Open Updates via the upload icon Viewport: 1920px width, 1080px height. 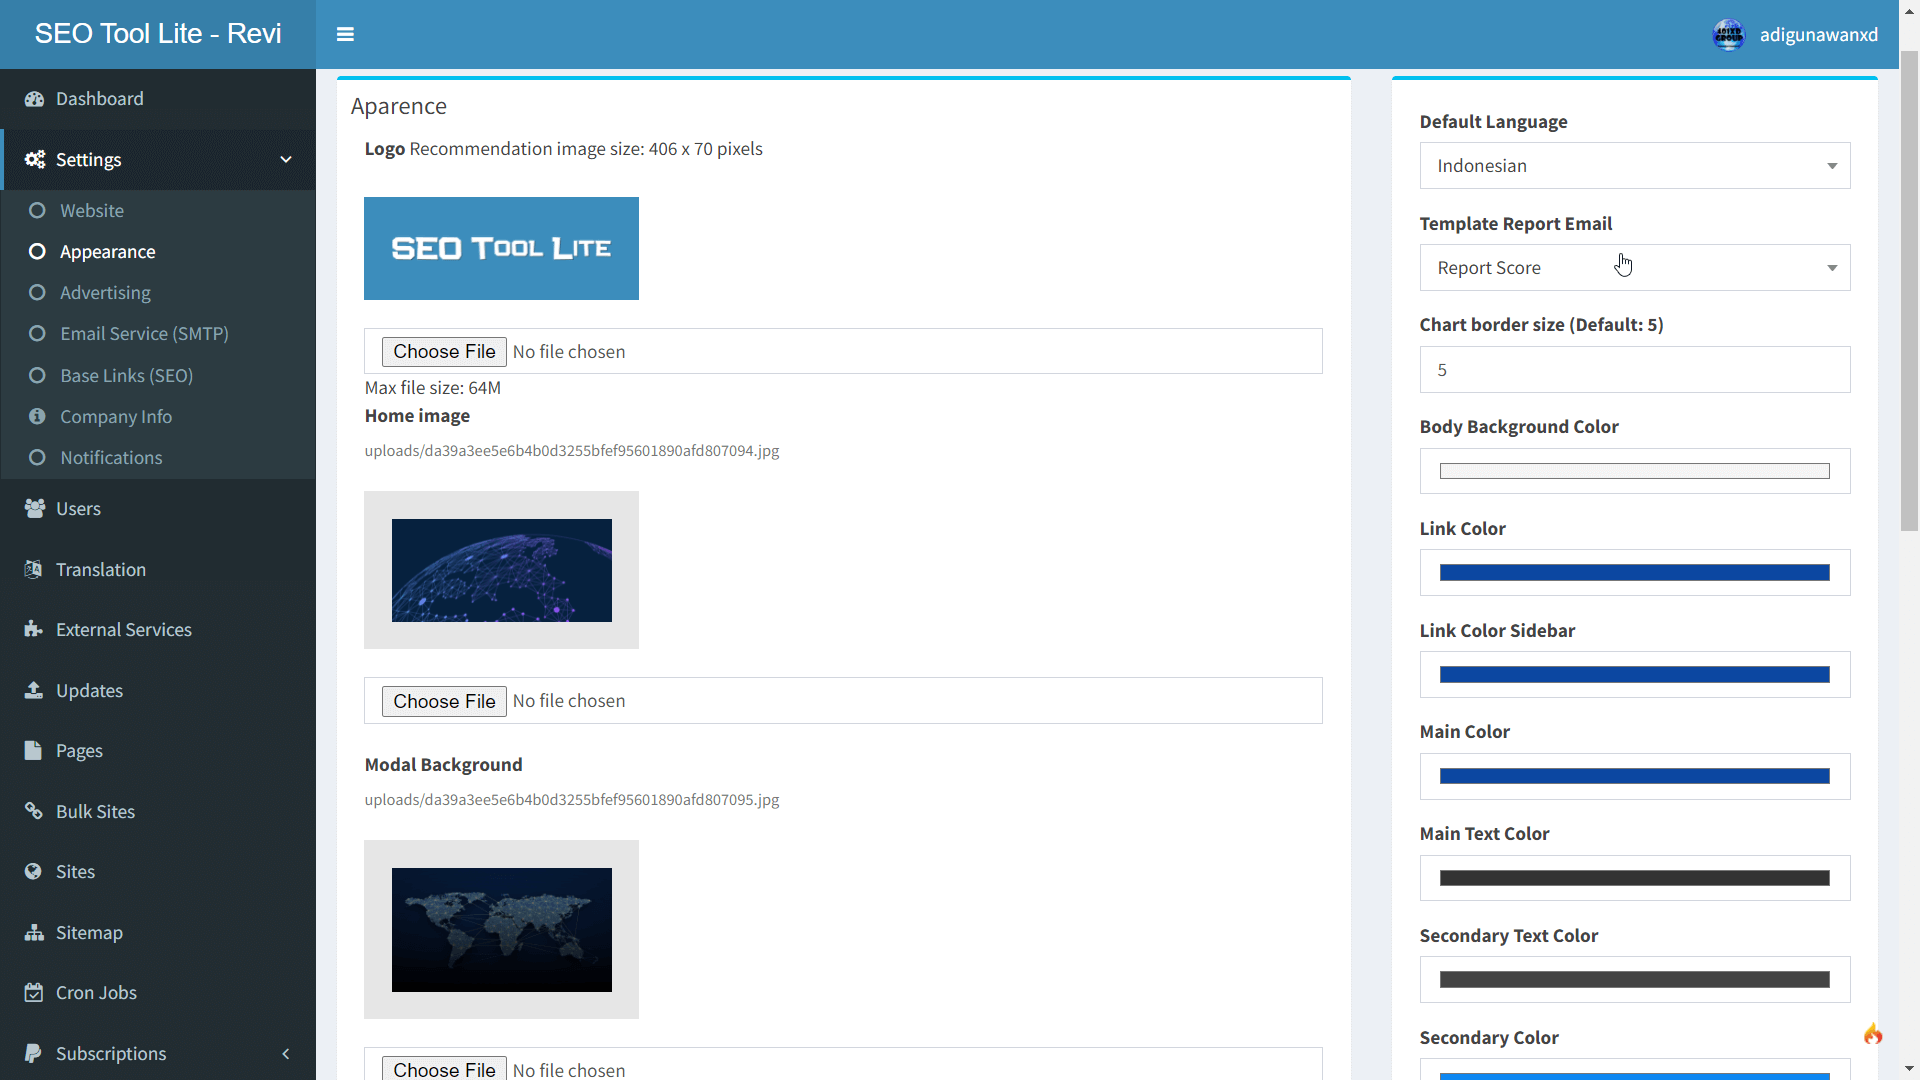click(x=33, y=690)
